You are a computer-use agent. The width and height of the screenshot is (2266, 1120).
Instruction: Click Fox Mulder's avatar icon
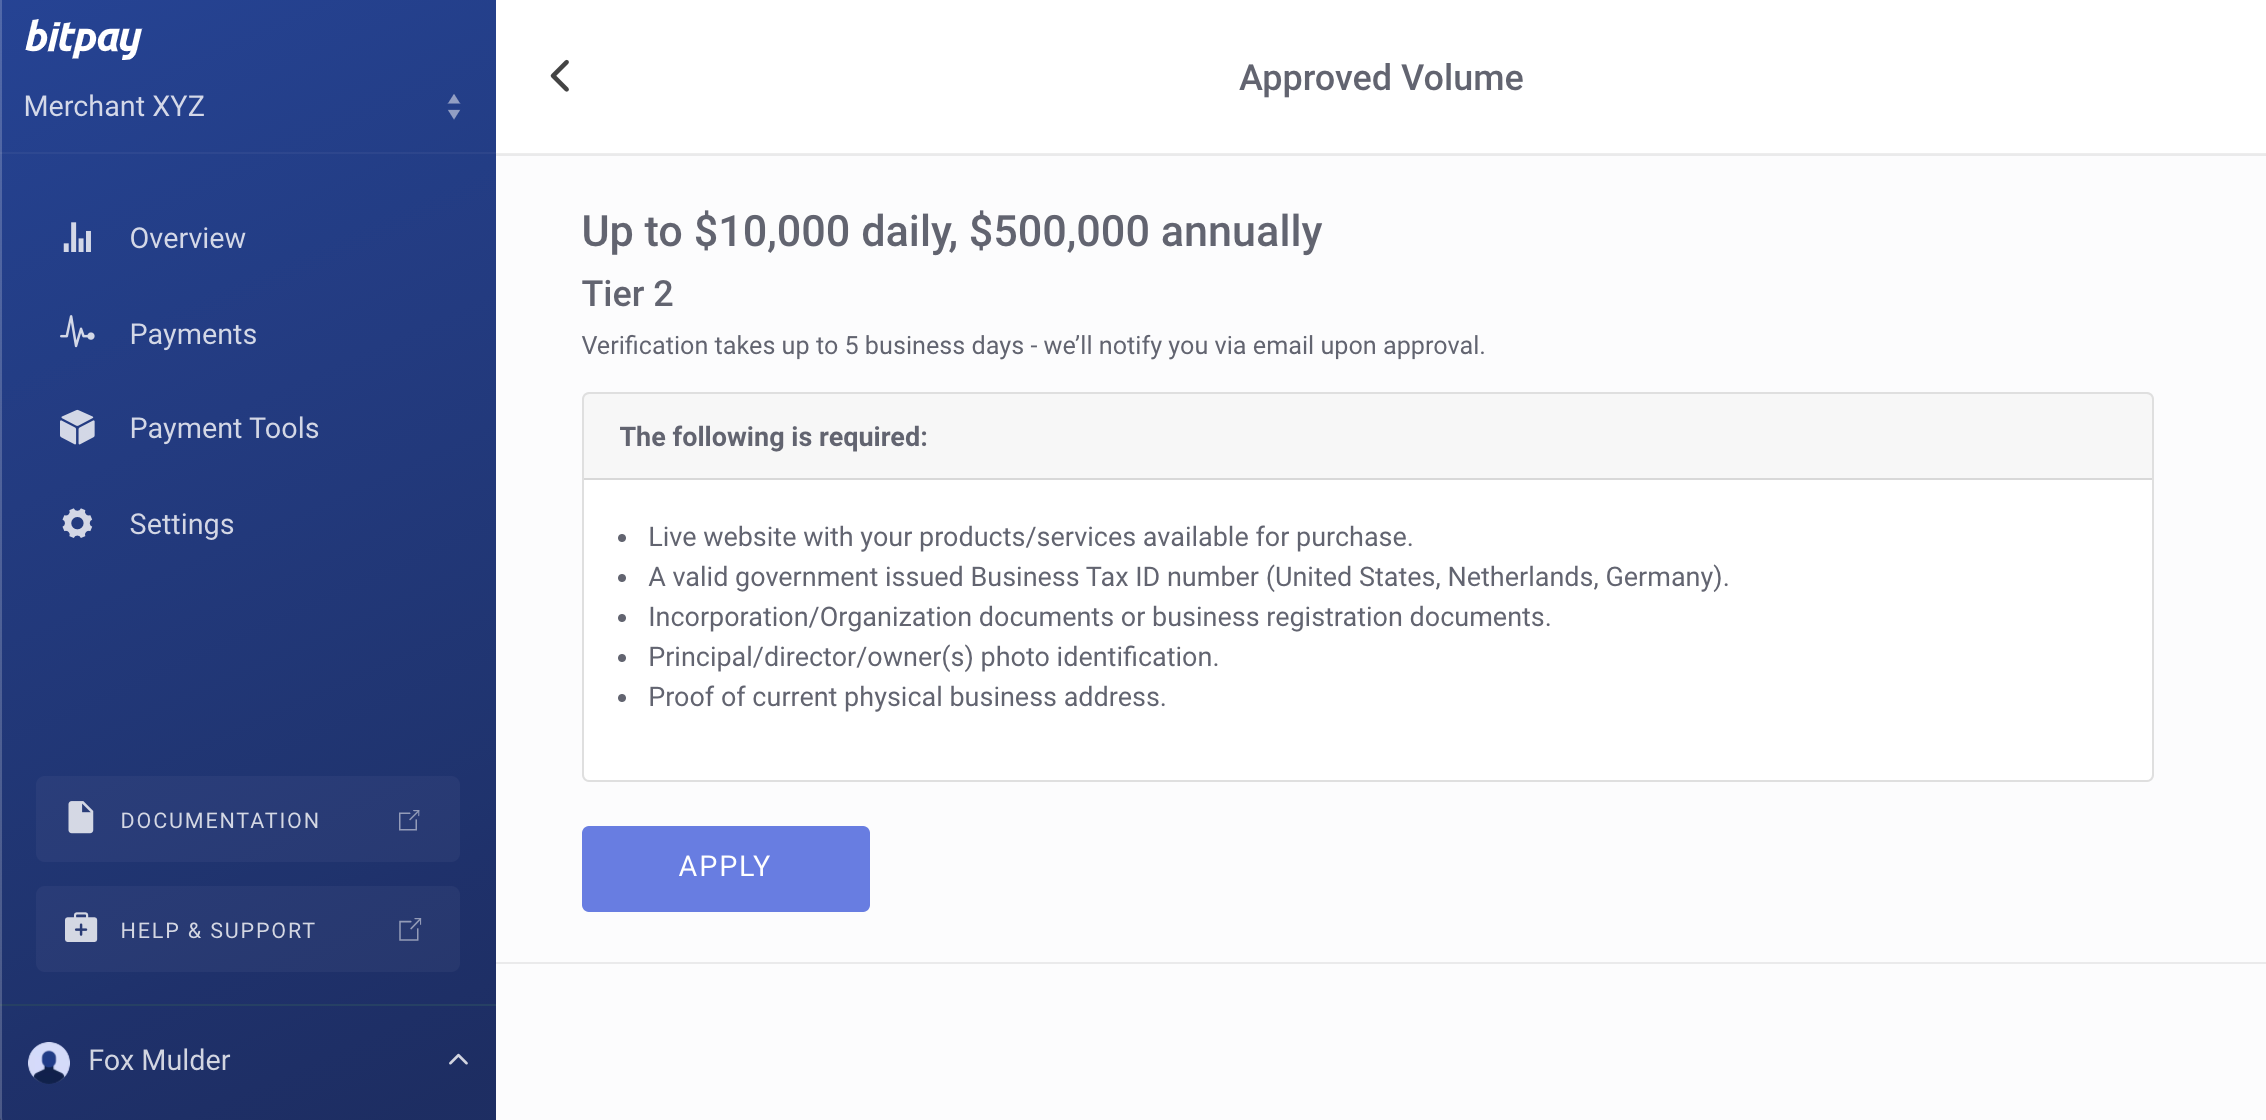pos(49,1061)
